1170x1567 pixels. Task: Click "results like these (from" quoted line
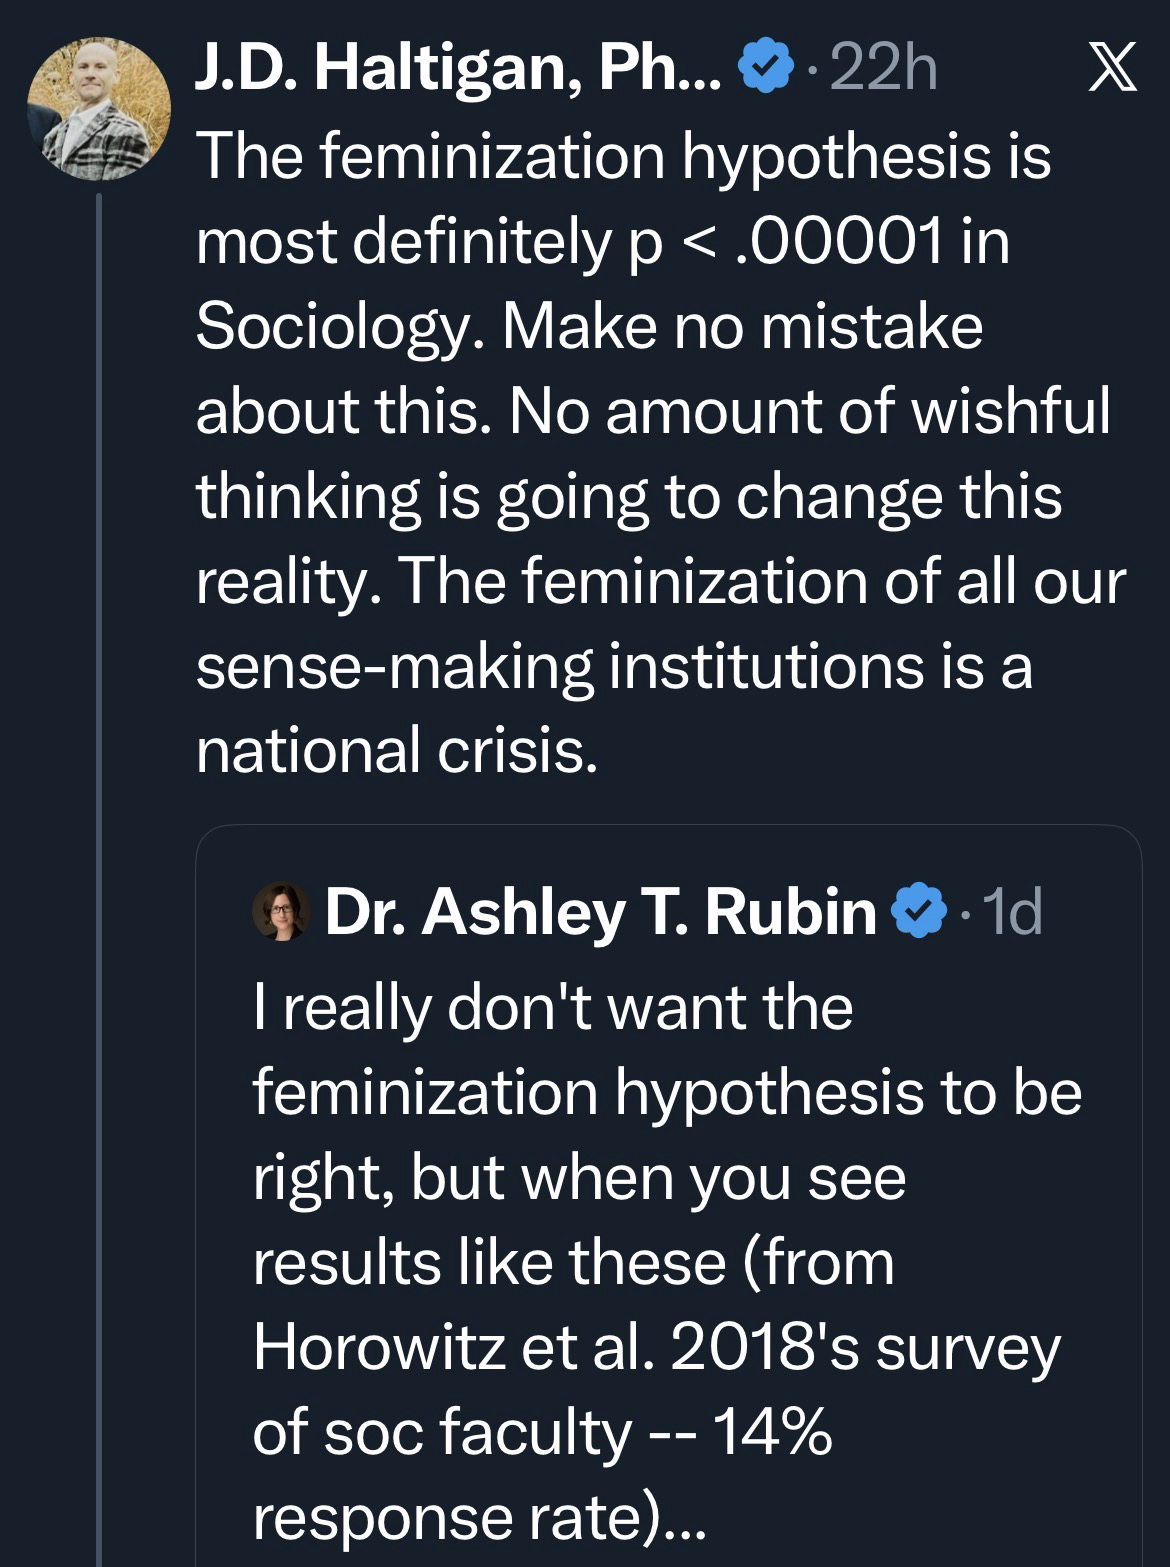[573, 1261]
